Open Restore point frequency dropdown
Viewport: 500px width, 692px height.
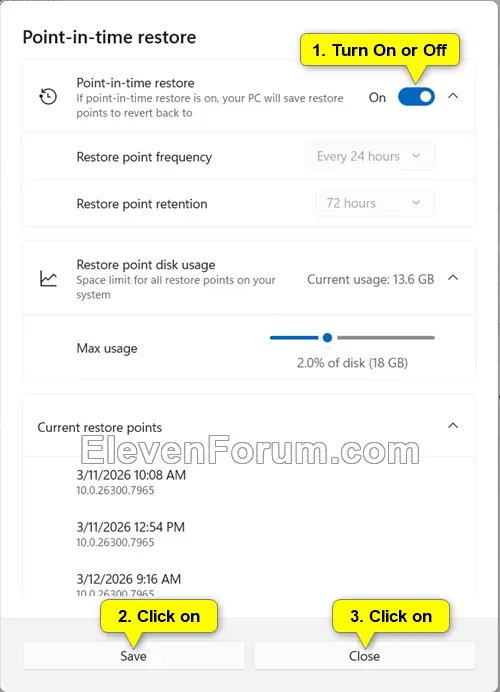(x=369, y=156)
